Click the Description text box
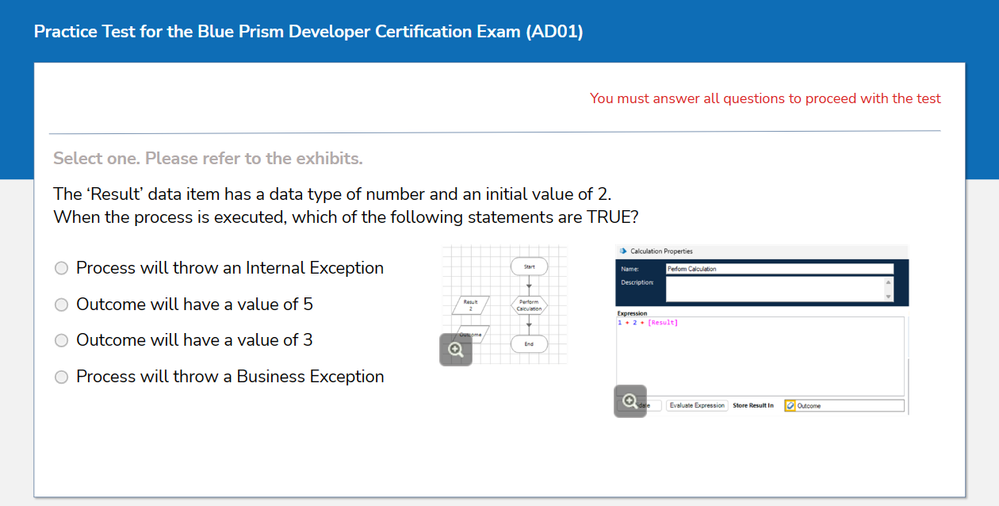 click(774, 289)
